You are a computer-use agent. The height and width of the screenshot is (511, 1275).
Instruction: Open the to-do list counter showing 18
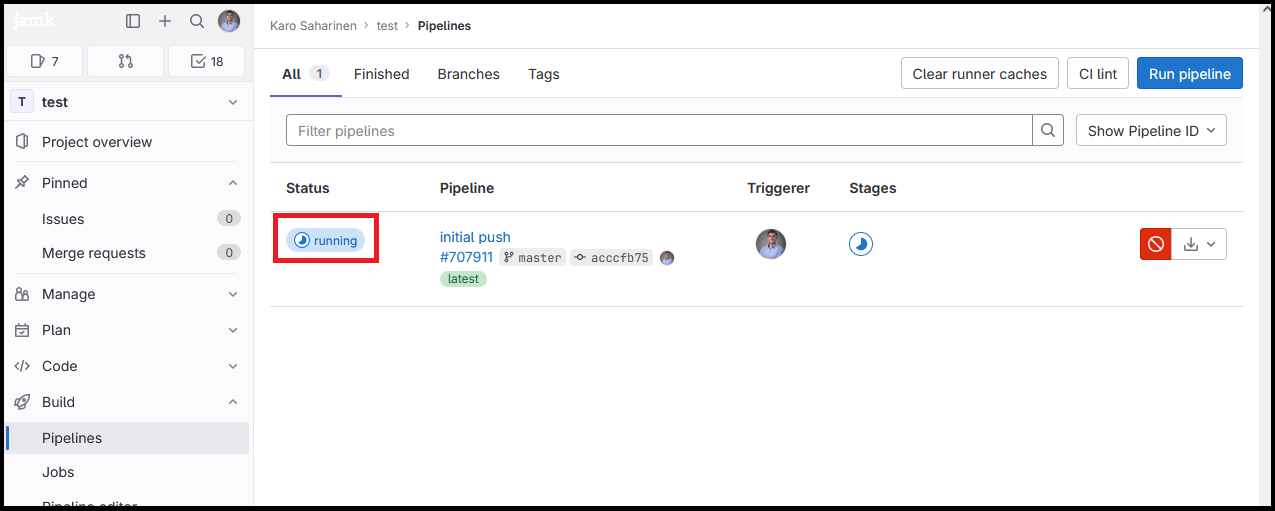pyautogui.click(x=206, y=61)
